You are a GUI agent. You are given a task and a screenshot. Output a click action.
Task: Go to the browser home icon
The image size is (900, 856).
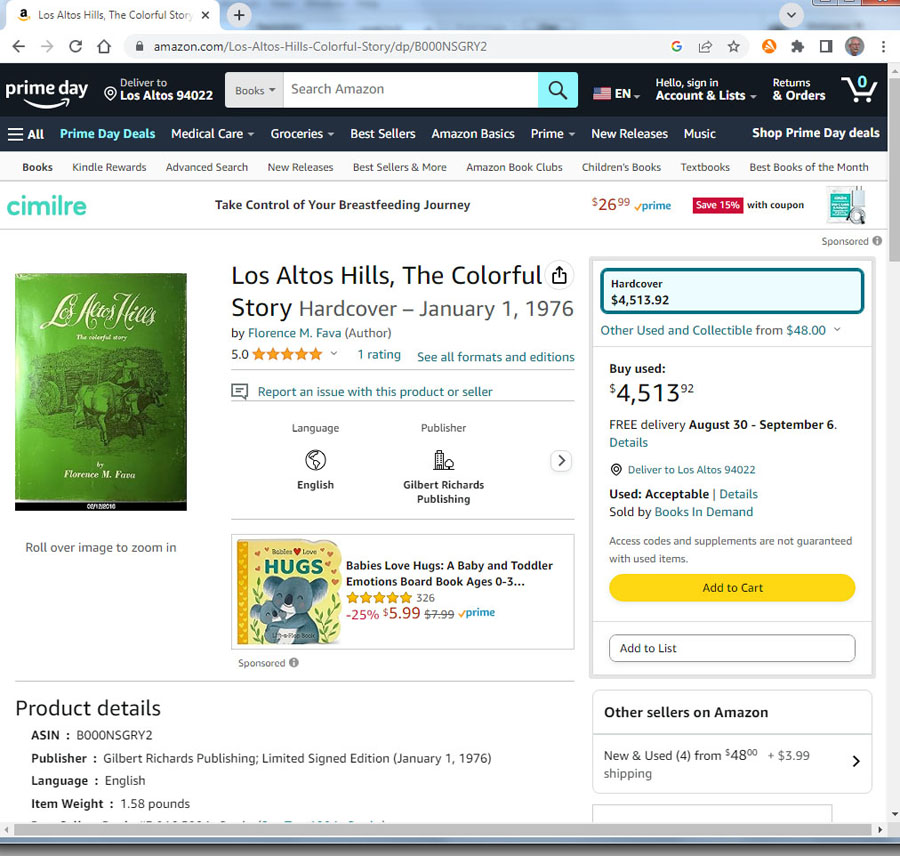click(x=104, y=46)
